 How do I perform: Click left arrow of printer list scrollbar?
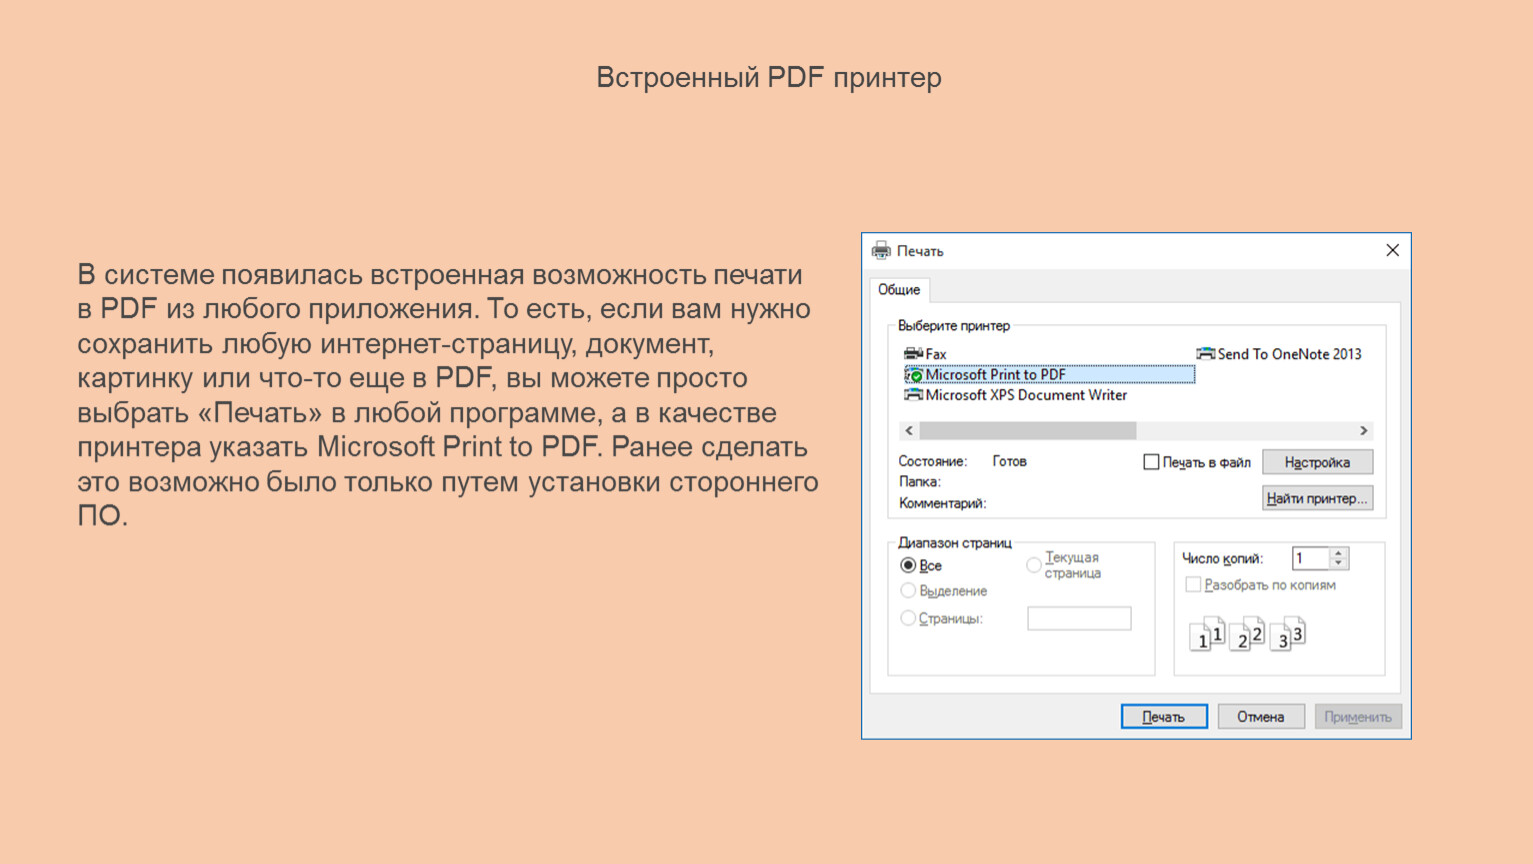(x=909, y=430)
